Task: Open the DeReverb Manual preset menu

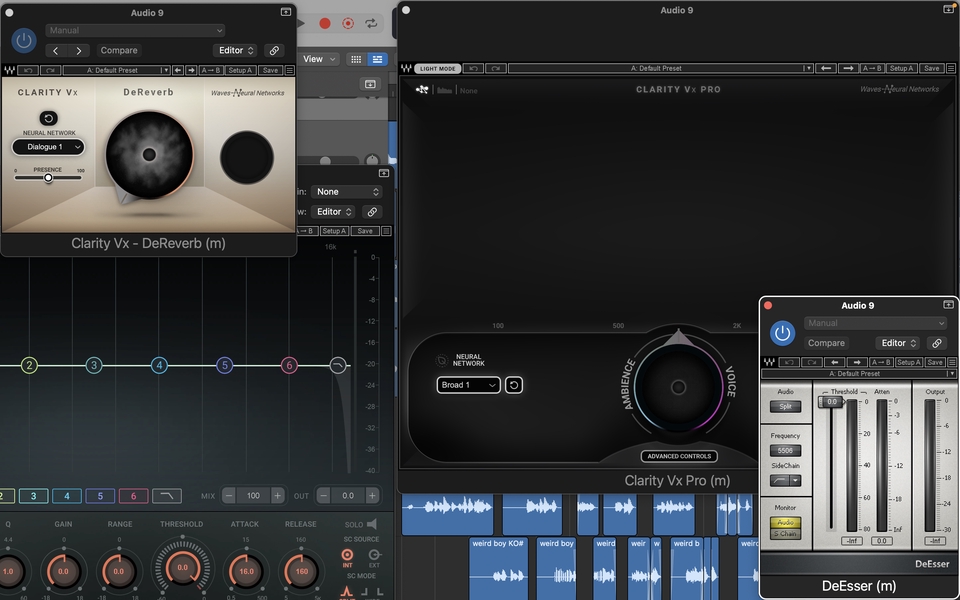Action: pos(135,31)
